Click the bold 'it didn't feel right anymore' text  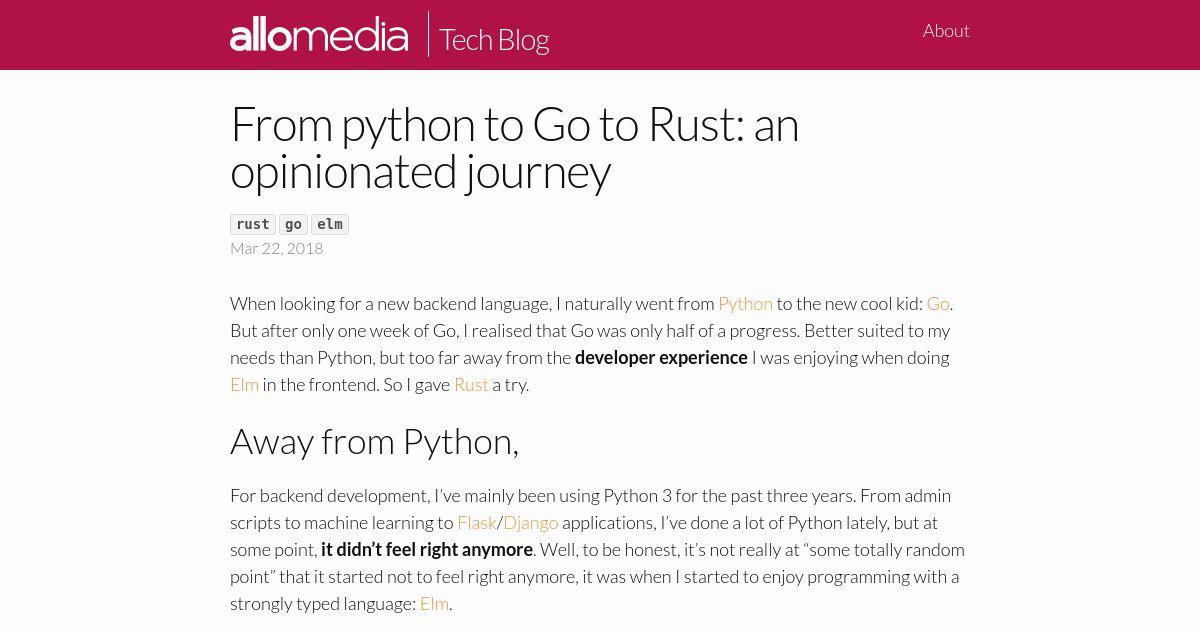point(427,549)
